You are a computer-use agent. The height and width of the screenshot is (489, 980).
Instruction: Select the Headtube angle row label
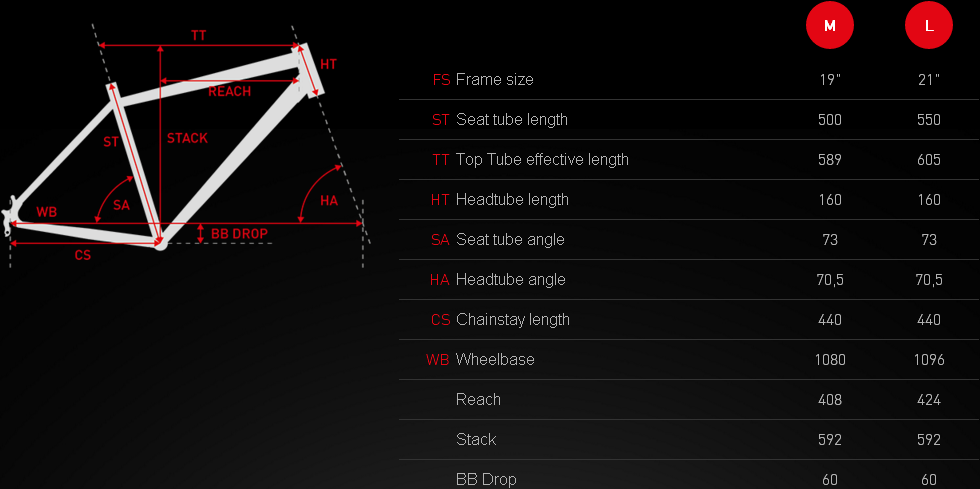click(x=510, y=279)
